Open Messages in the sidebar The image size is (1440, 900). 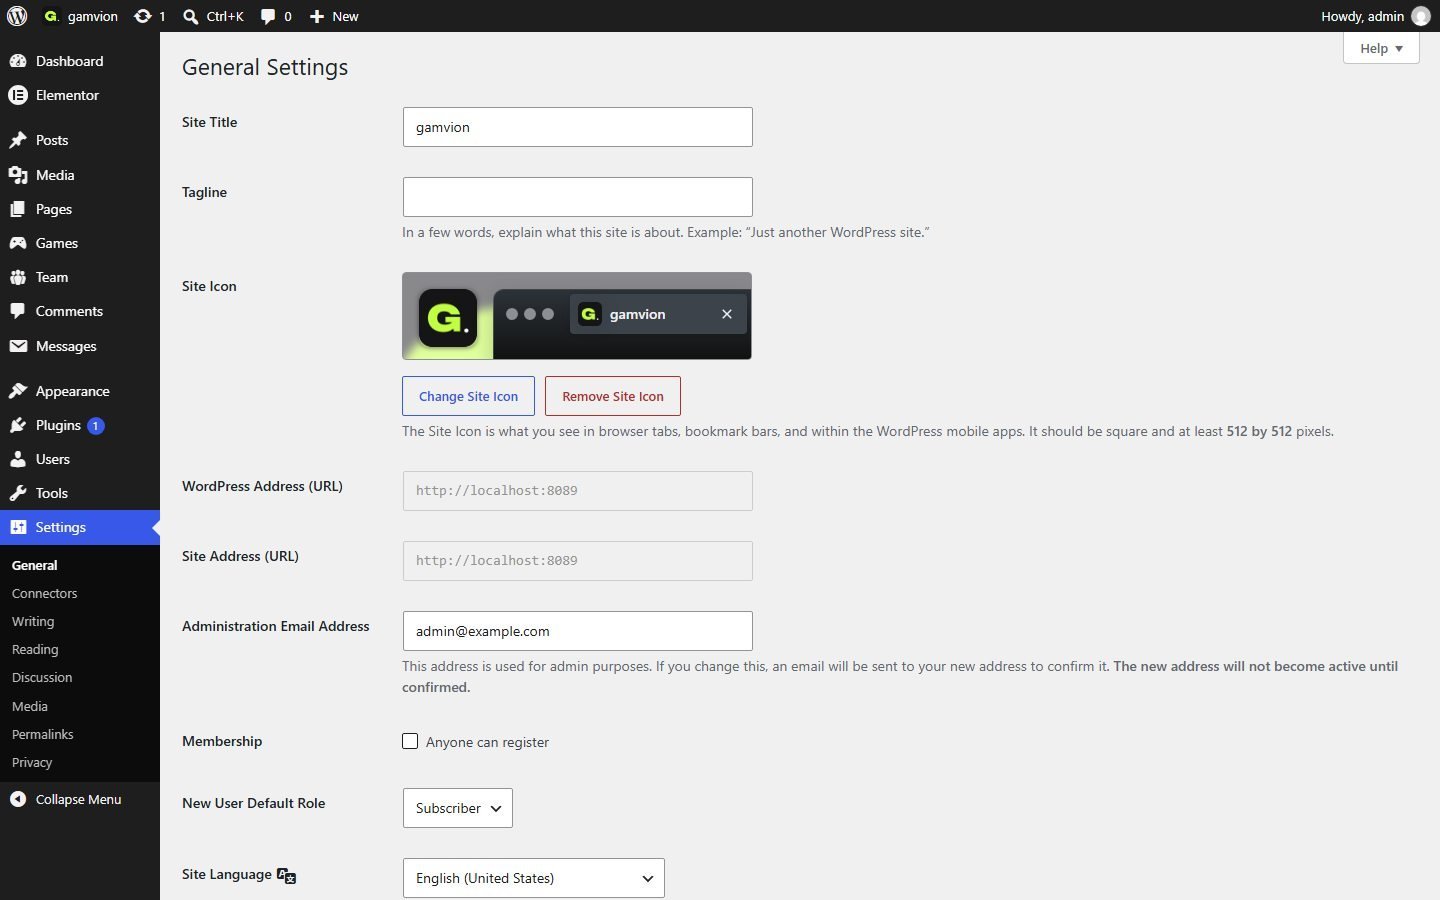pyautogui.click(x=80, y=346)
